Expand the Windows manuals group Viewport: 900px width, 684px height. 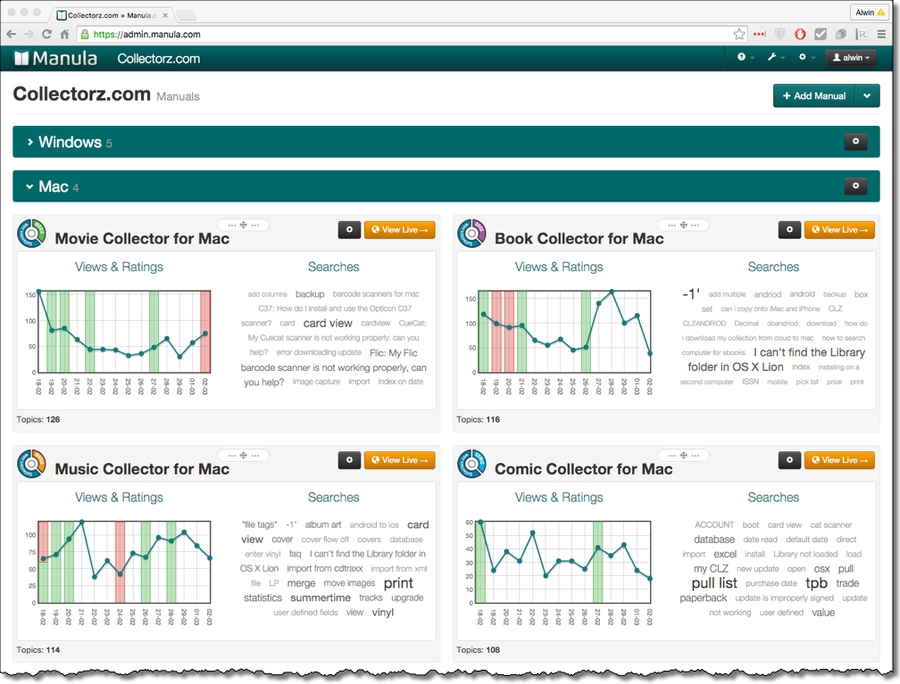(69, 142)
